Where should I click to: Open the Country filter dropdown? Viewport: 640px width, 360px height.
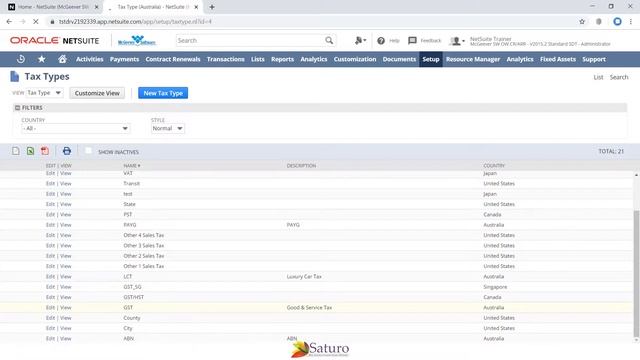point(76,128)
